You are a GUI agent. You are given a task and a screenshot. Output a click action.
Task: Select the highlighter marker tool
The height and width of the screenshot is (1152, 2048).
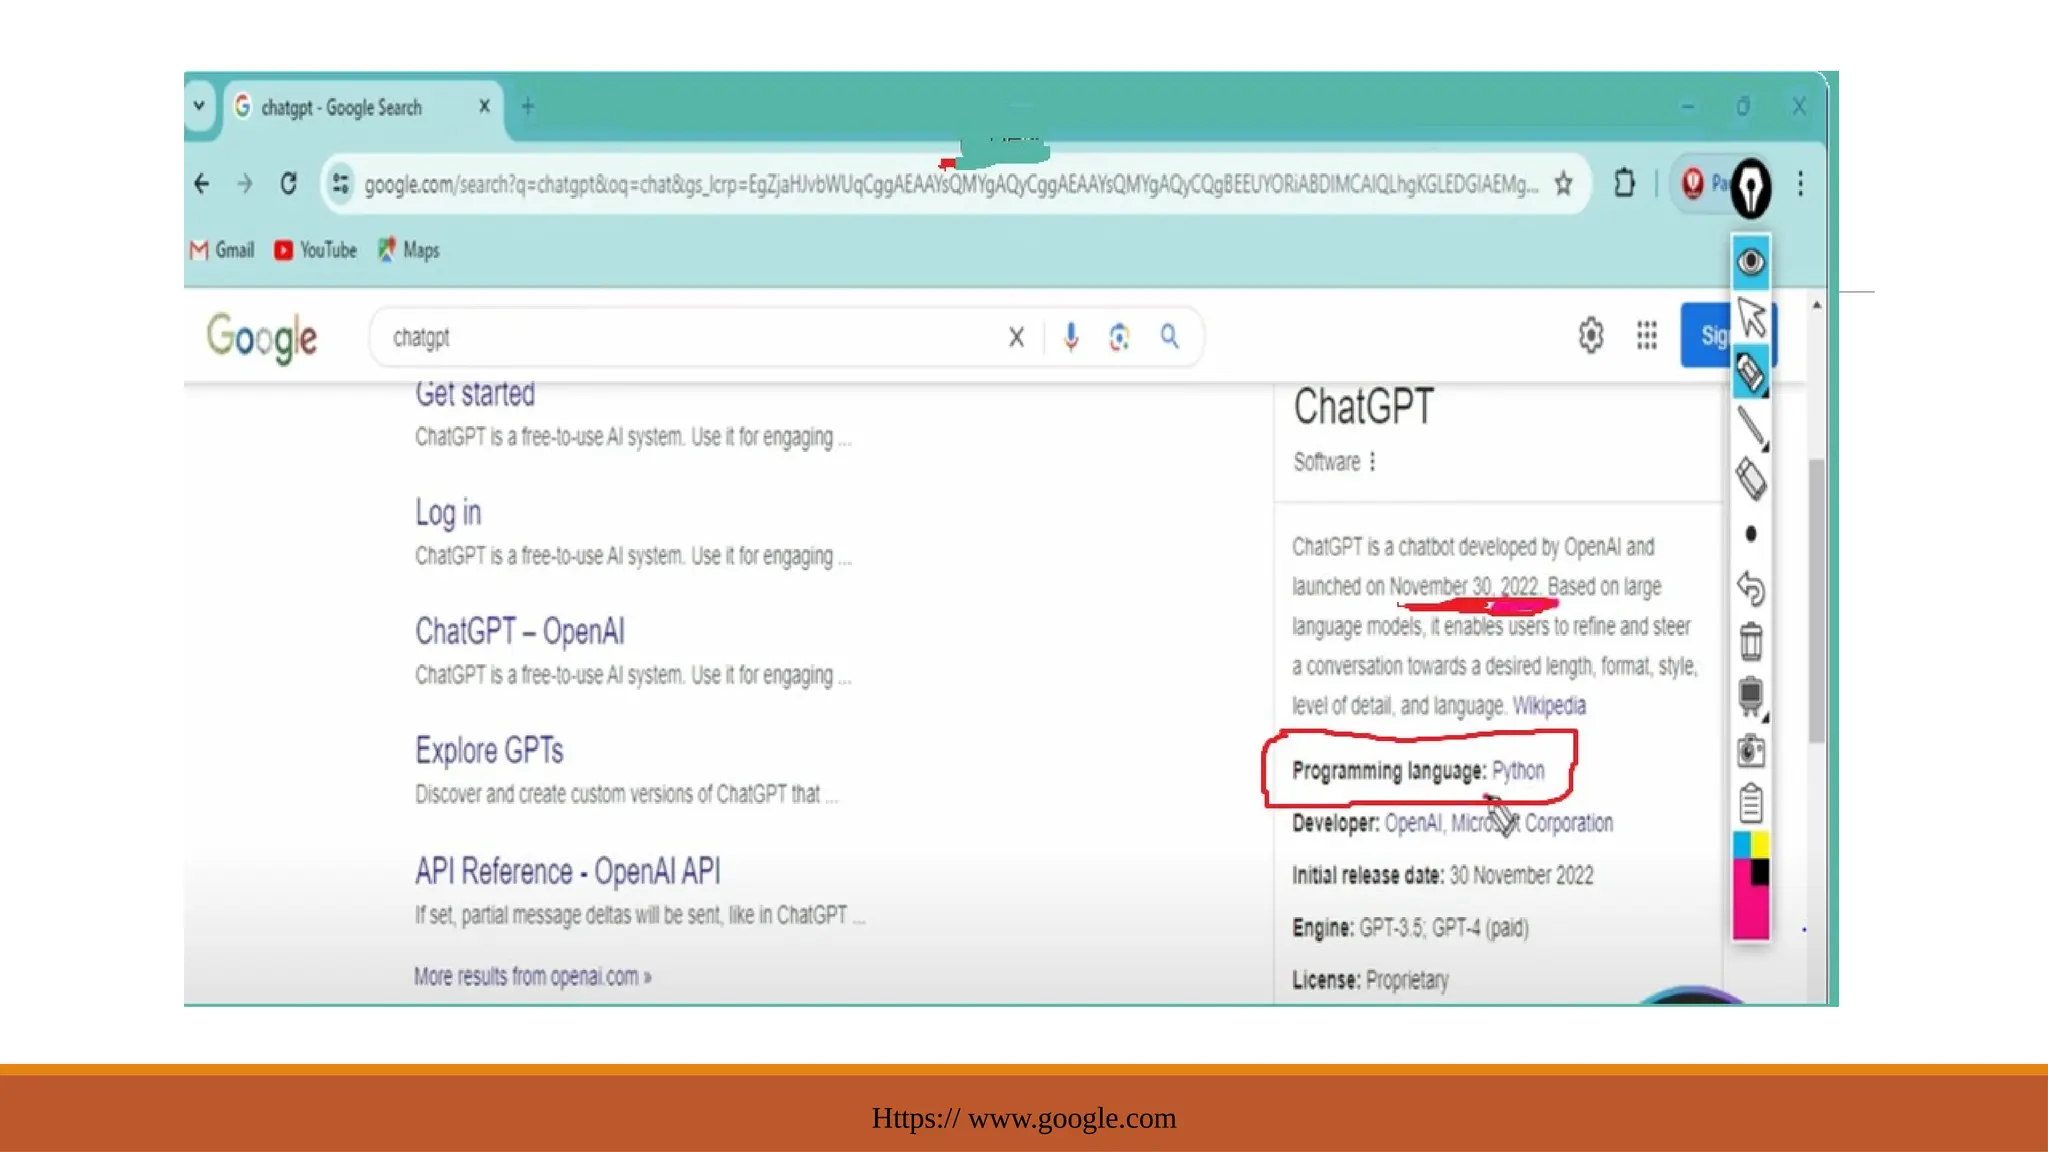(x=1750, y=373)
